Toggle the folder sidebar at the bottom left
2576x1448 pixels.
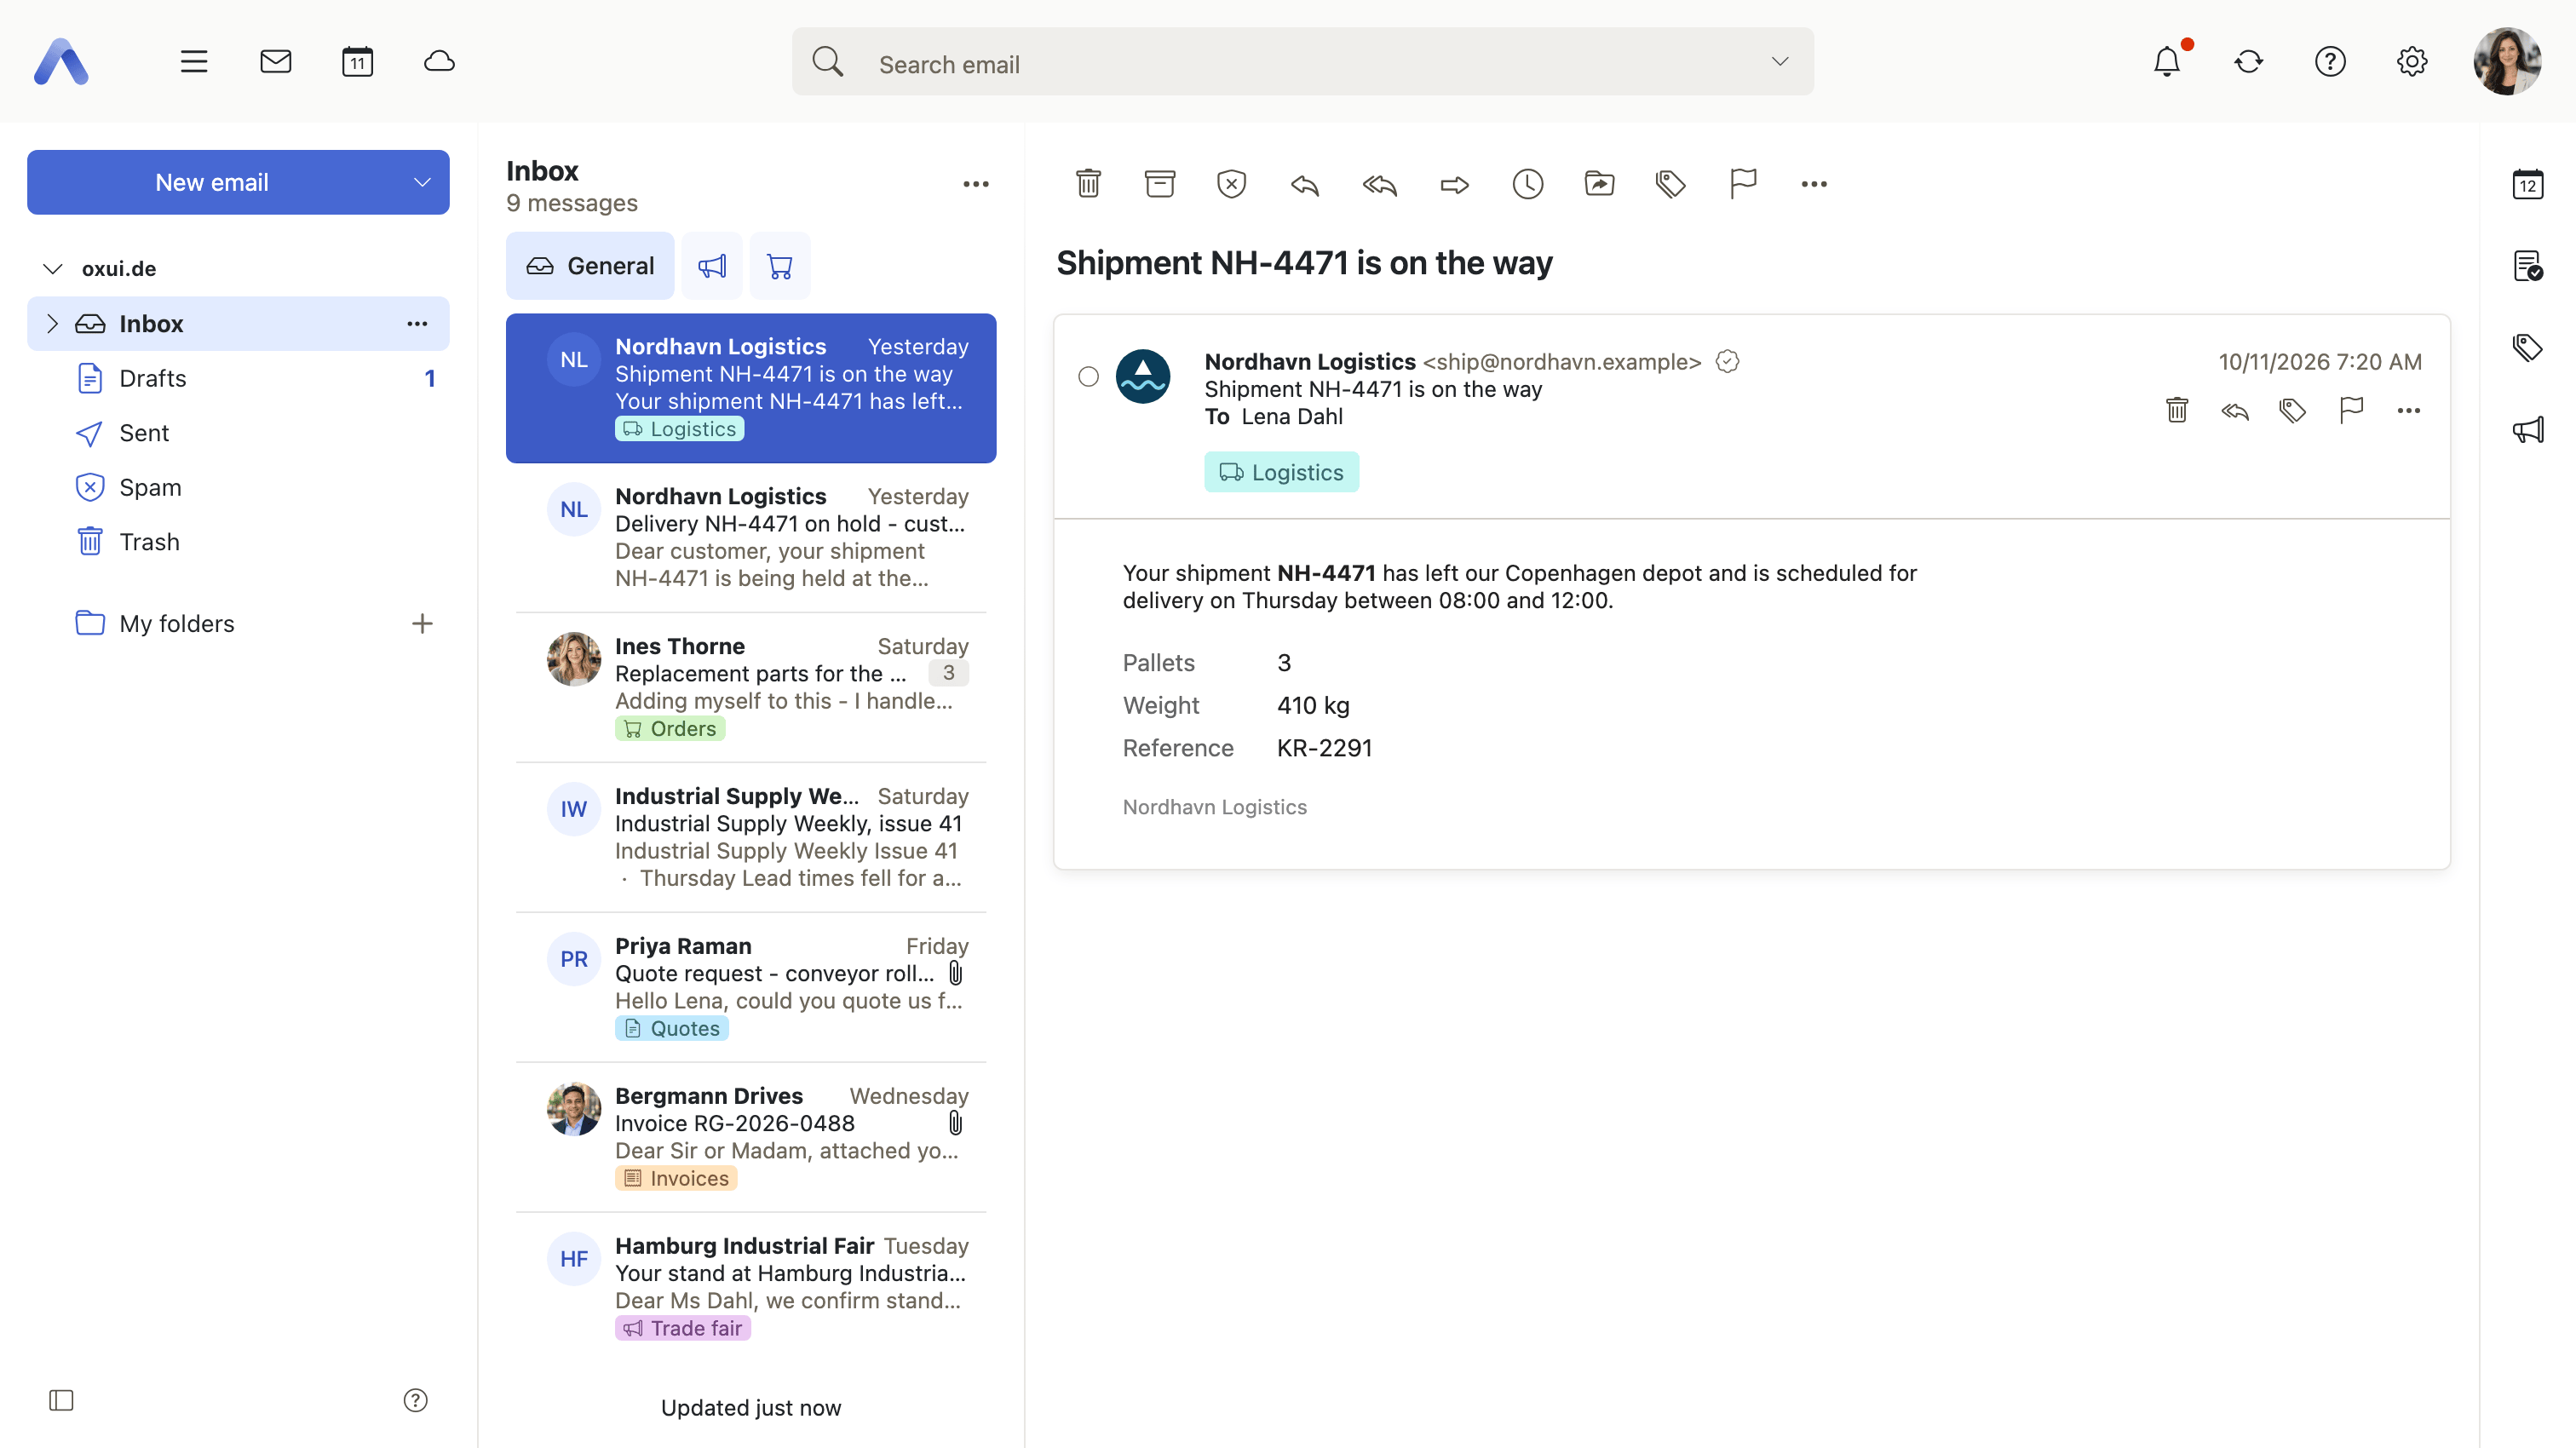(62, 1400)
